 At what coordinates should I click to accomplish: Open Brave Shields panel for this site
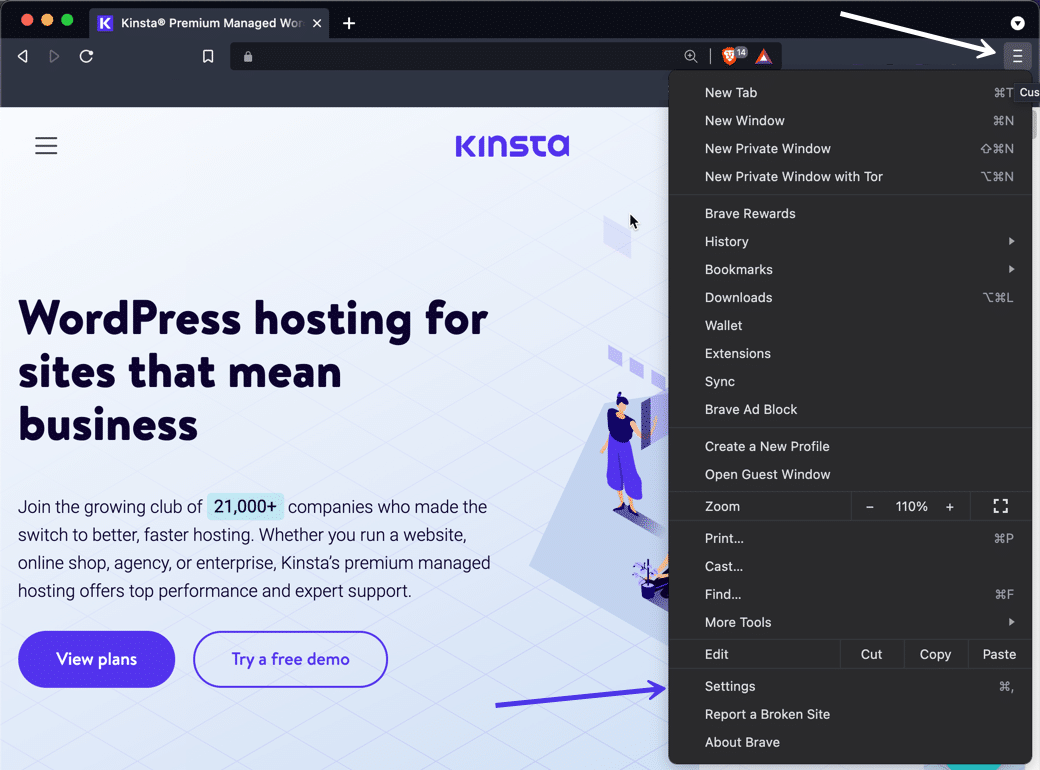pyautogui.click(x=728, y=56)
